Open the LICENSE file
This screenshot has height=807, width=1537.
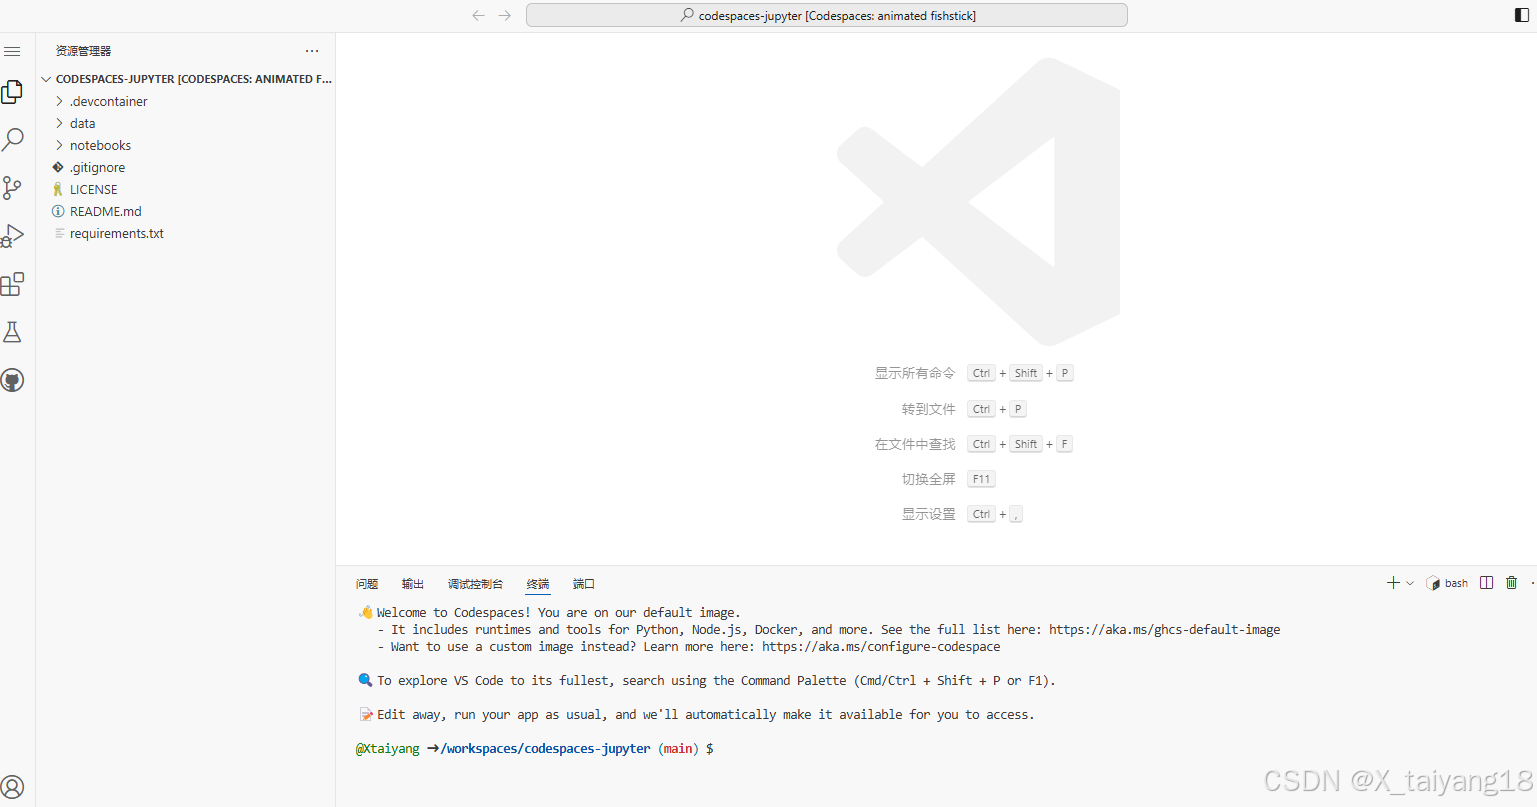[x=186, y=189]
